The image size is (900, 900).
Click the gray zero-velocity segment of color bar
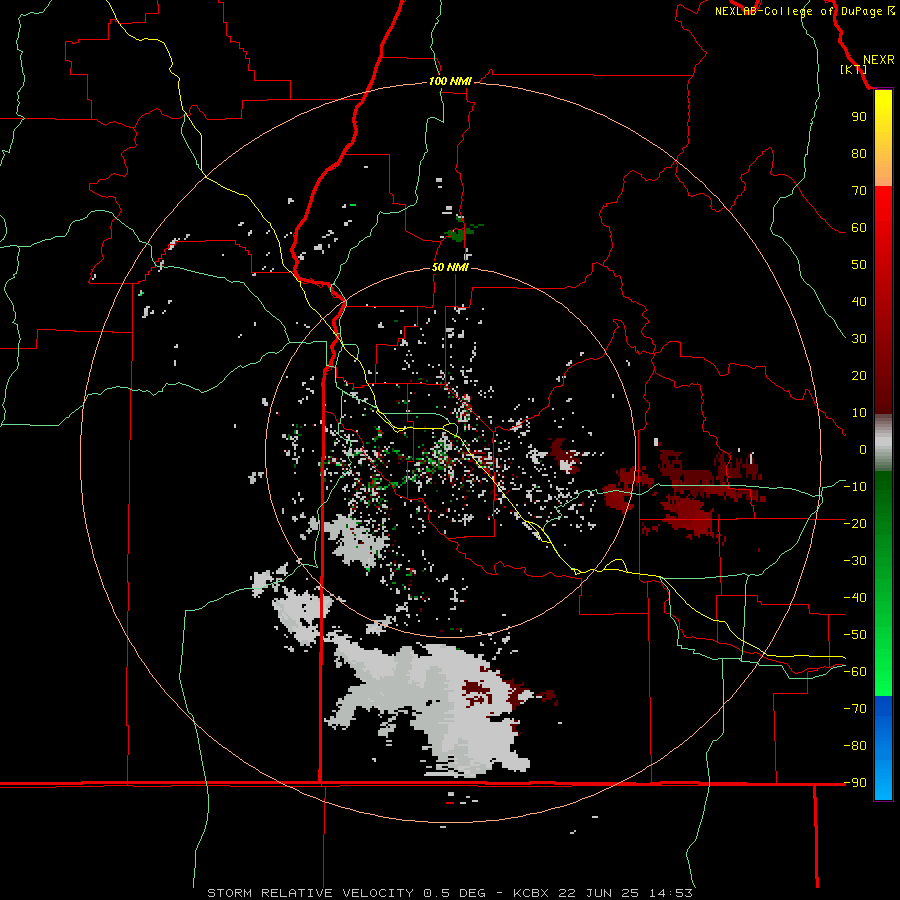[x=883, y=443]
